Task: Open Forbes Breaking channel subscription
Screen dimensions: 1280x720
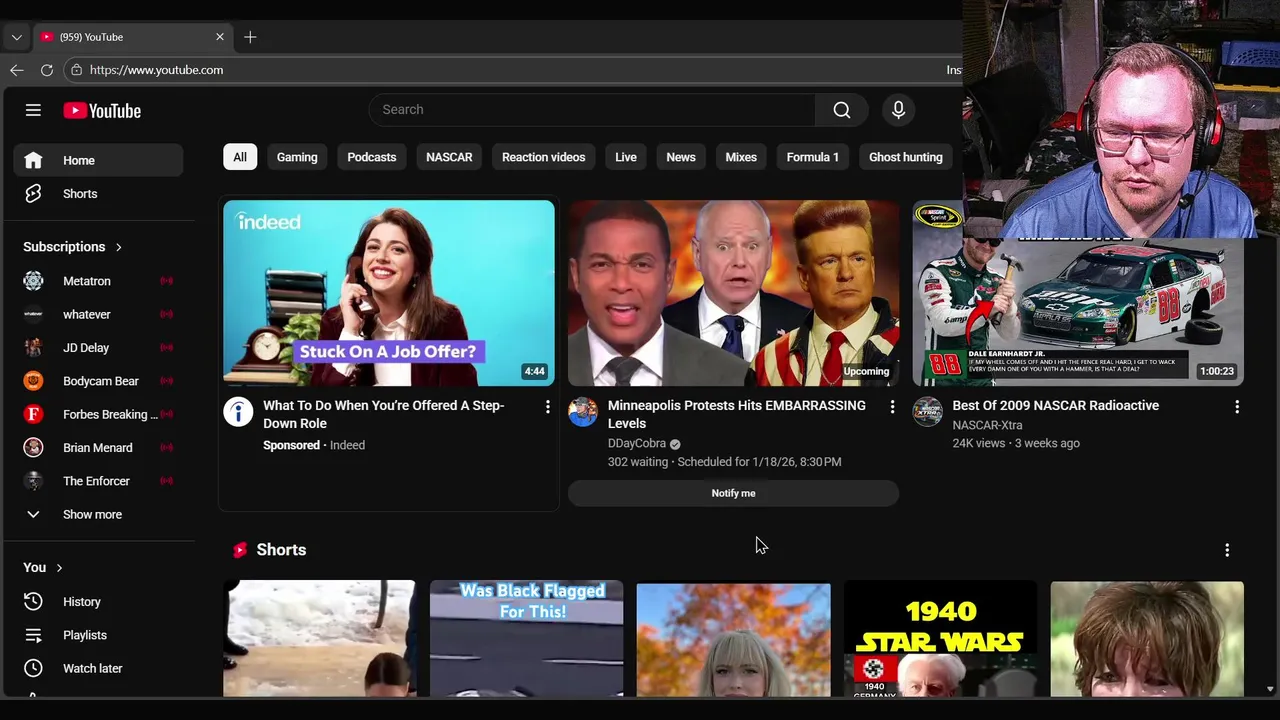Action: click(x=98, y=414)
